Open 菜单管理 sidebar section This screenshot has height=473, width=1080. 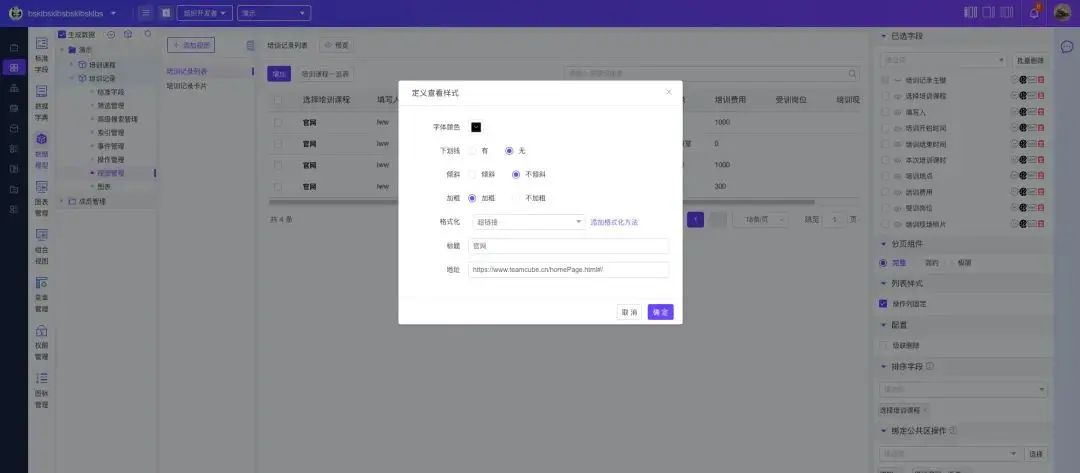click(x=41, y=295)
